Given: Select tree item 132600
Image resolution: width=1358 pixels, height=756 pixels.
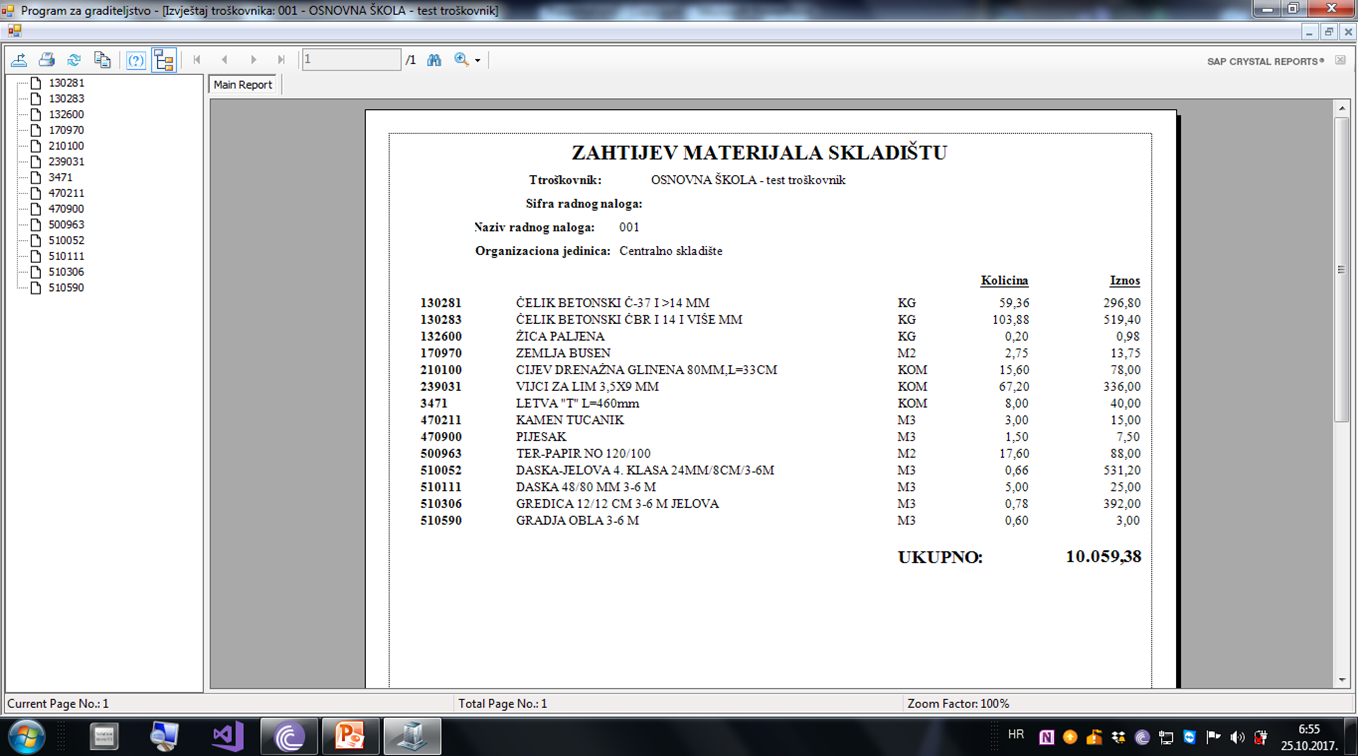Looking at the screenshot, I should (66, 114).
